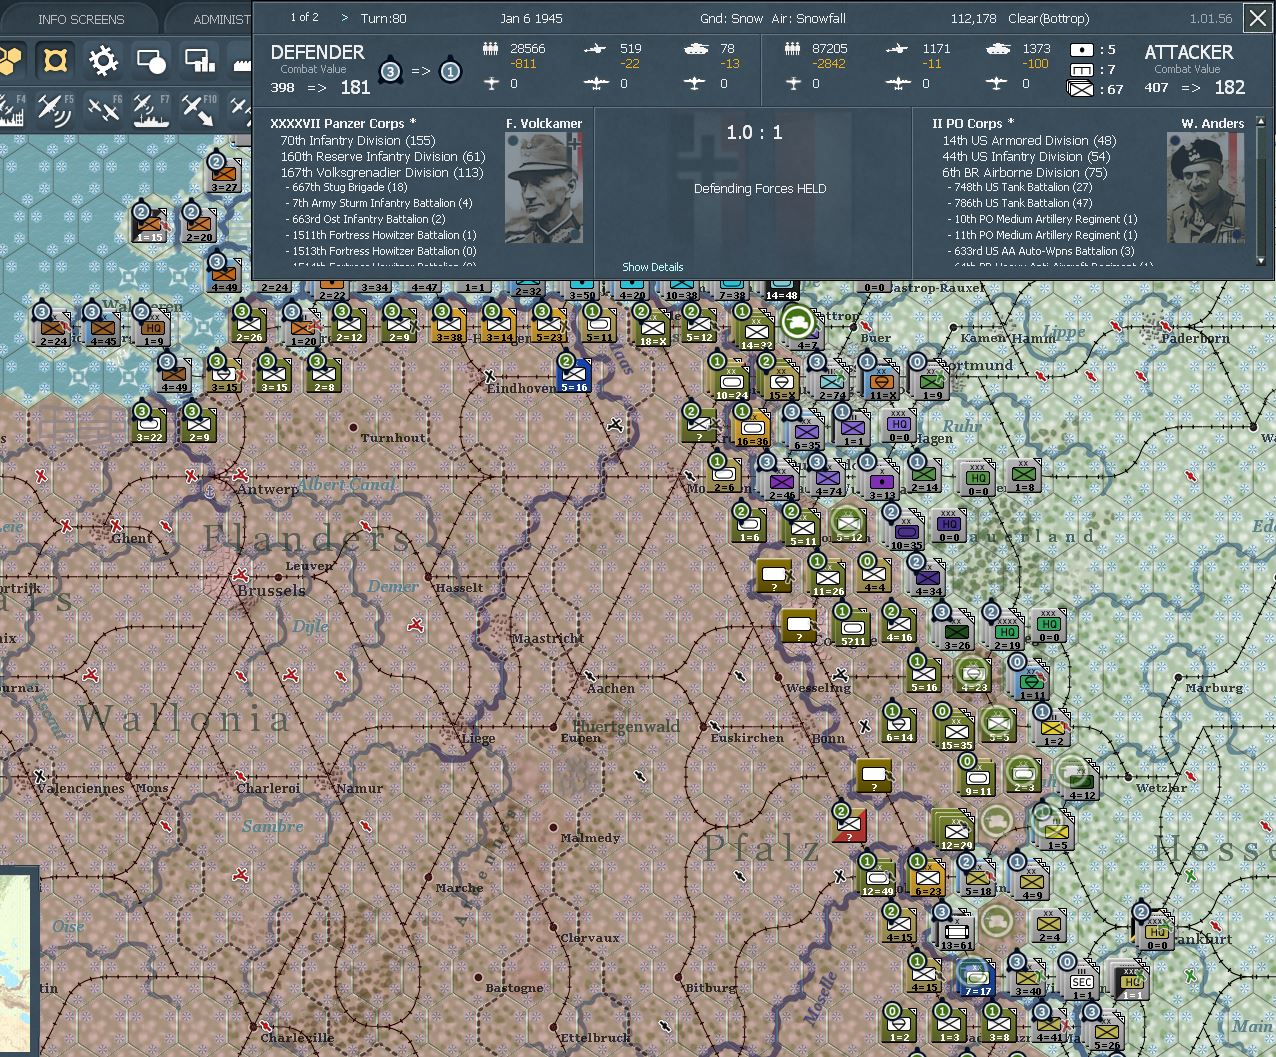Select the F7 naval air patrol icon
Screen dimensions: 1276x1057
(150, 109)
